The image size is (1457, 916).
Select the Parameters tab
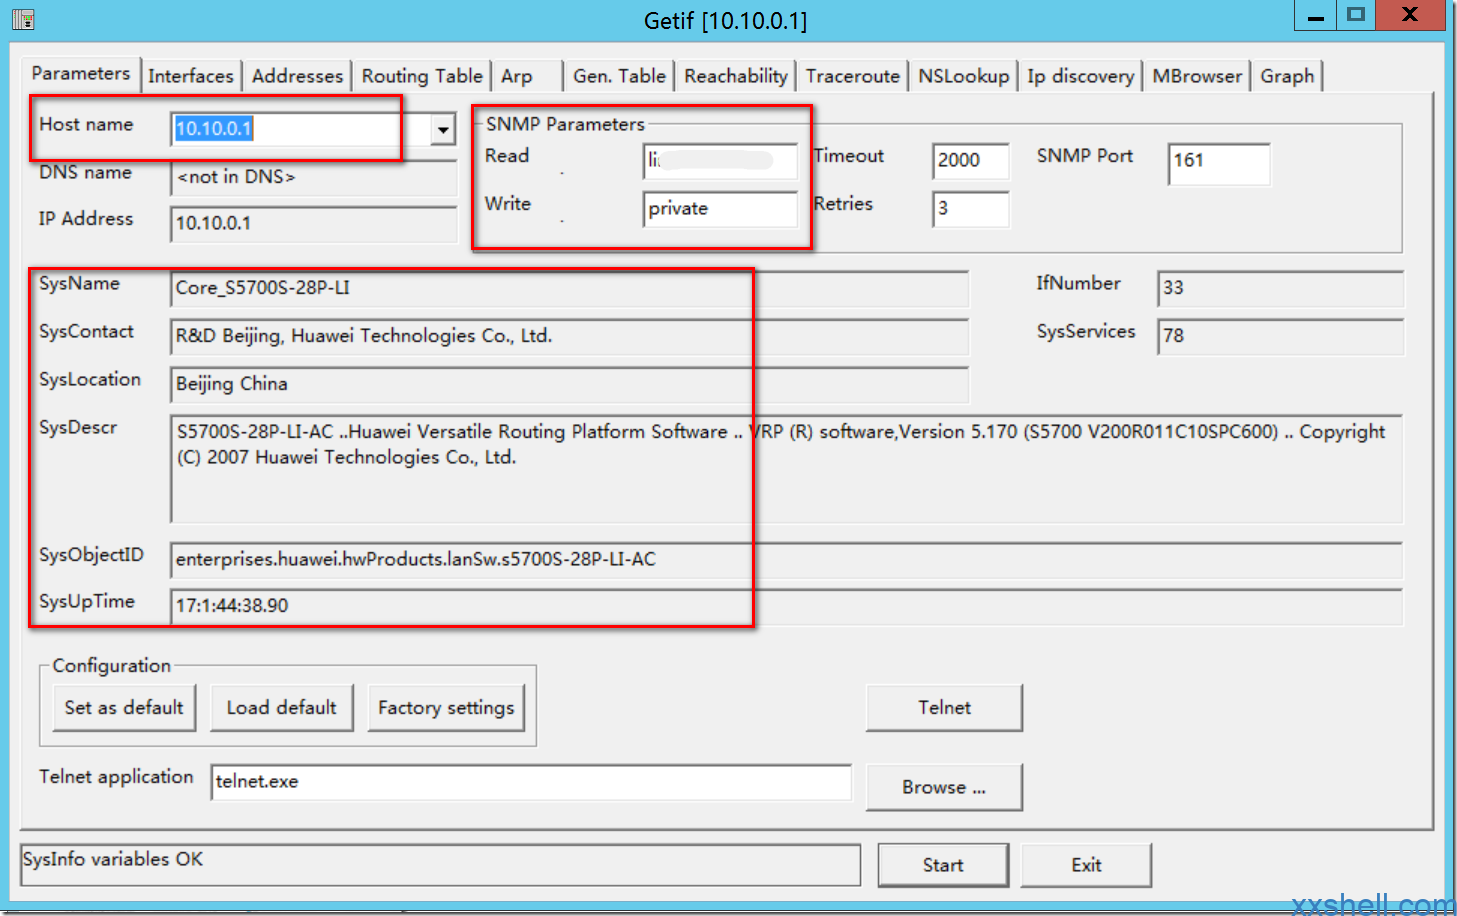(81, 73)
